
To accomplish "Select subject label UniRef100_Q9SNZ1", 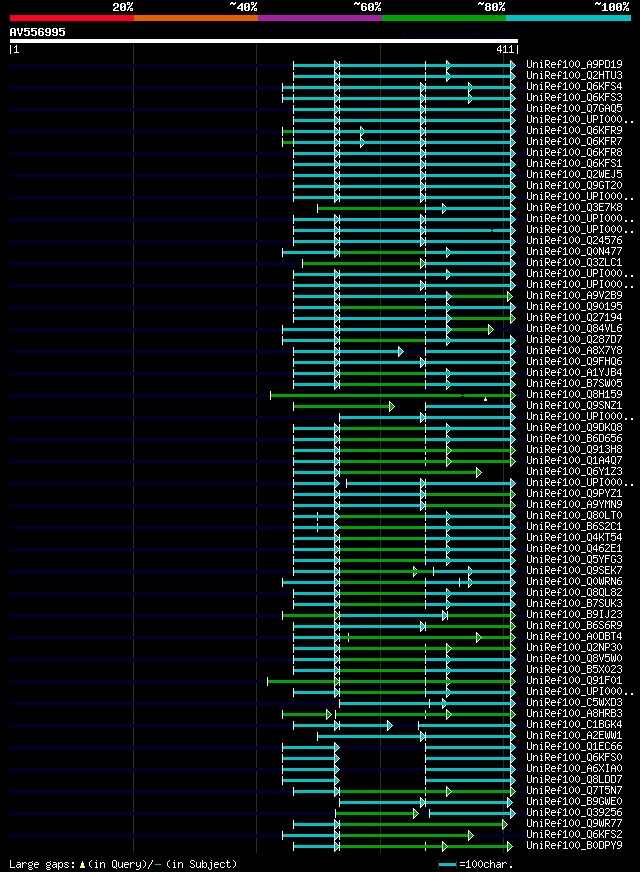I will [x=574, y=406].
